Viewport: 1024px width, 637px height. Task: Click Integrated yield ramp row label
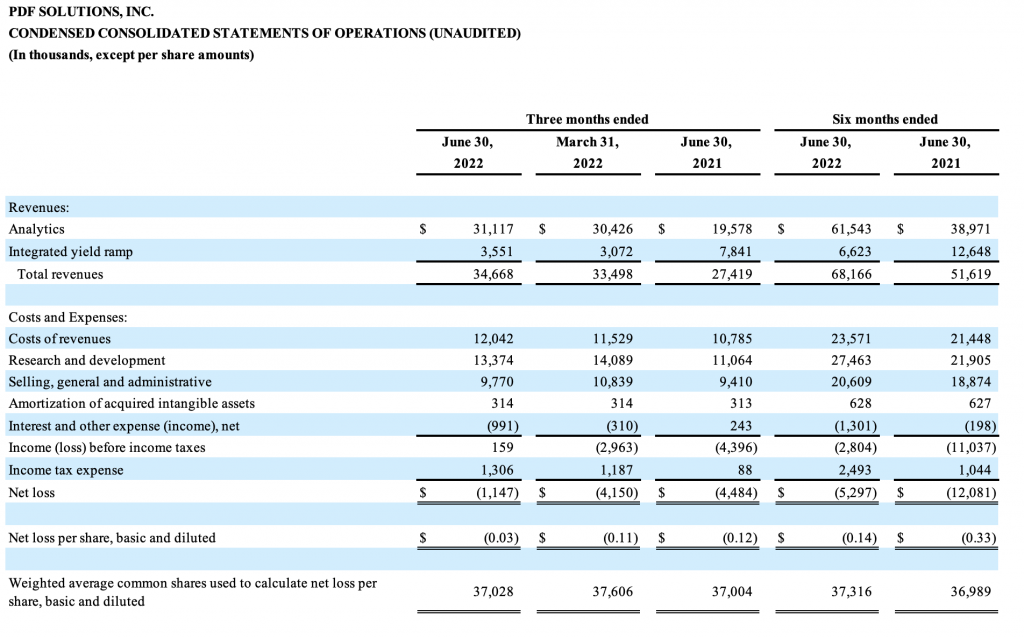[x=71, y=252]
